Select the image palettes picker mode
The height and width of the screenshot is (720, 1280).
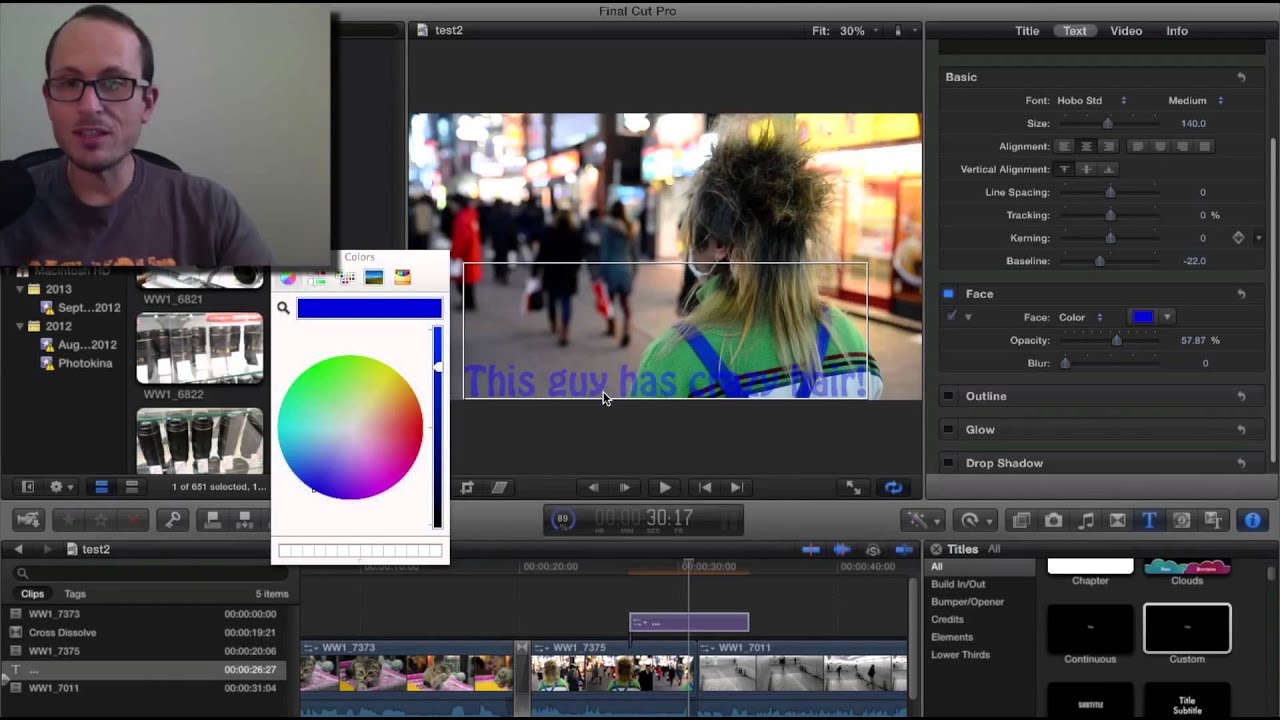374,278
